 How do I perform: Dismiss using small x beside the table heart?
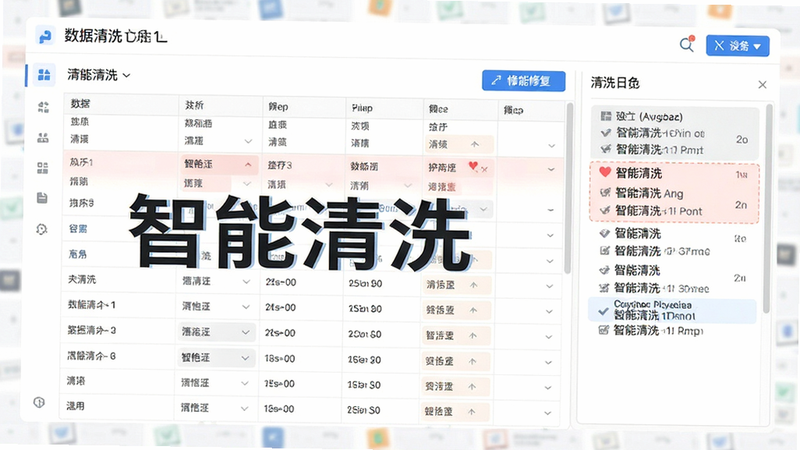click(x=485, y=169)
